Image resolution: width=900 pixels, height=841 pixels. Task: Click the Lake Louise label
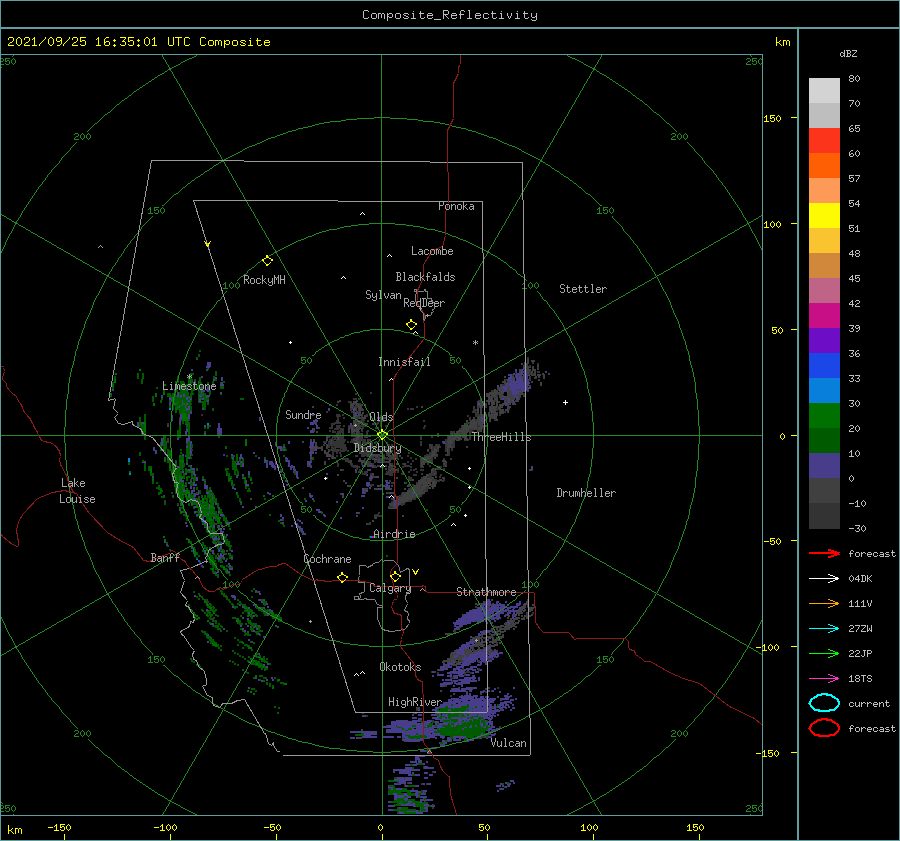77,491
